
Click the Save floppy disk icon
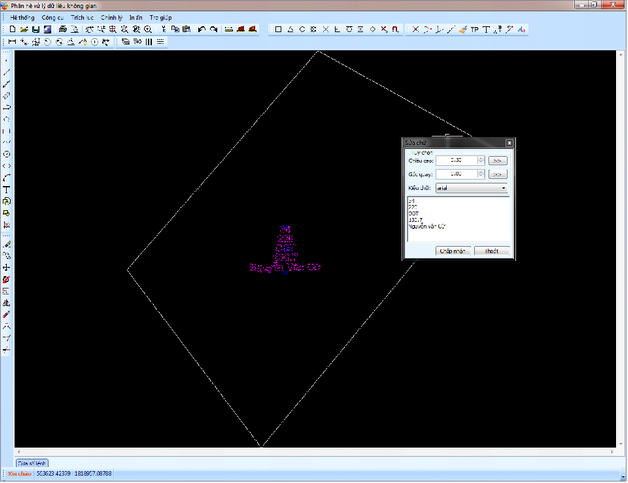(36, 29)
